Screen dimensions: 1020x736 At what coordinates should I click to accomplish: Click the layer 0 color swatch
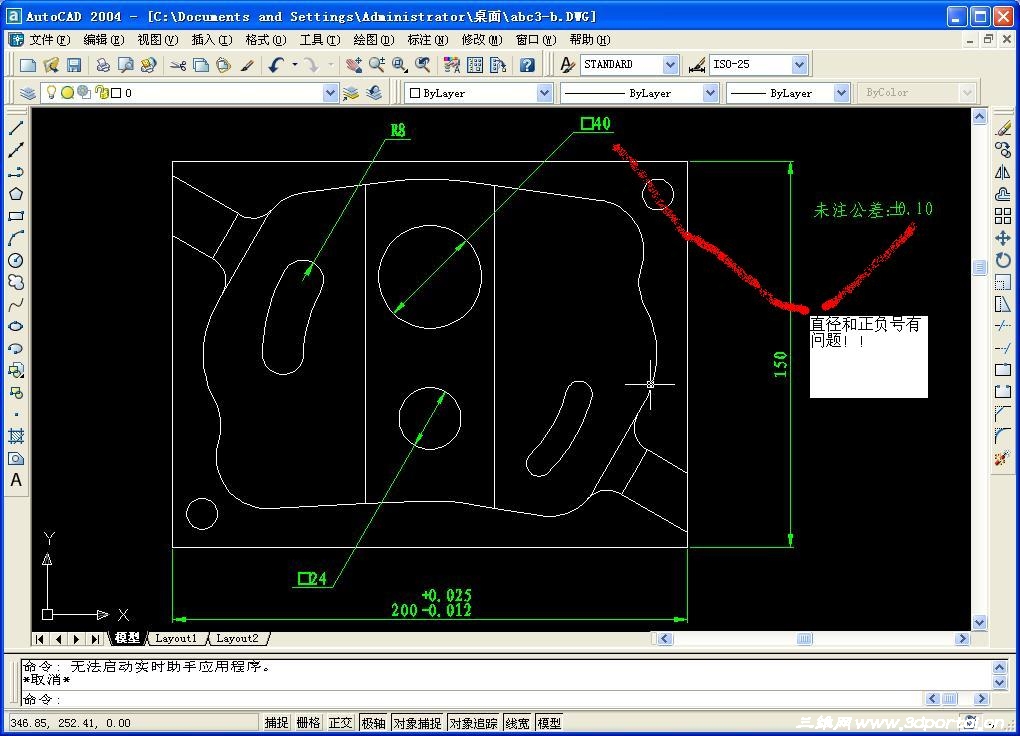[x=116, y=93]
